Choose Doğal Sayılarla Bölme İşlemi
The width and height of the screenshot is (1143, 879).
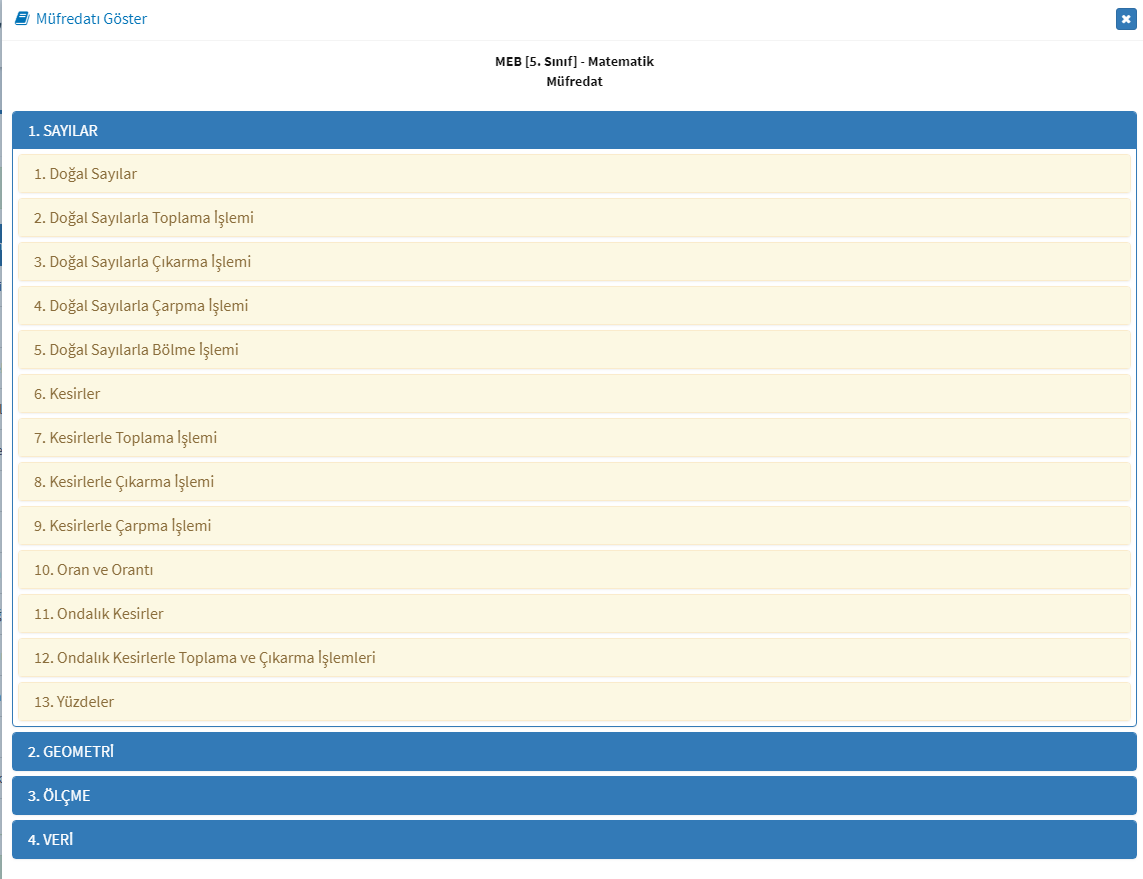[574, 350]
